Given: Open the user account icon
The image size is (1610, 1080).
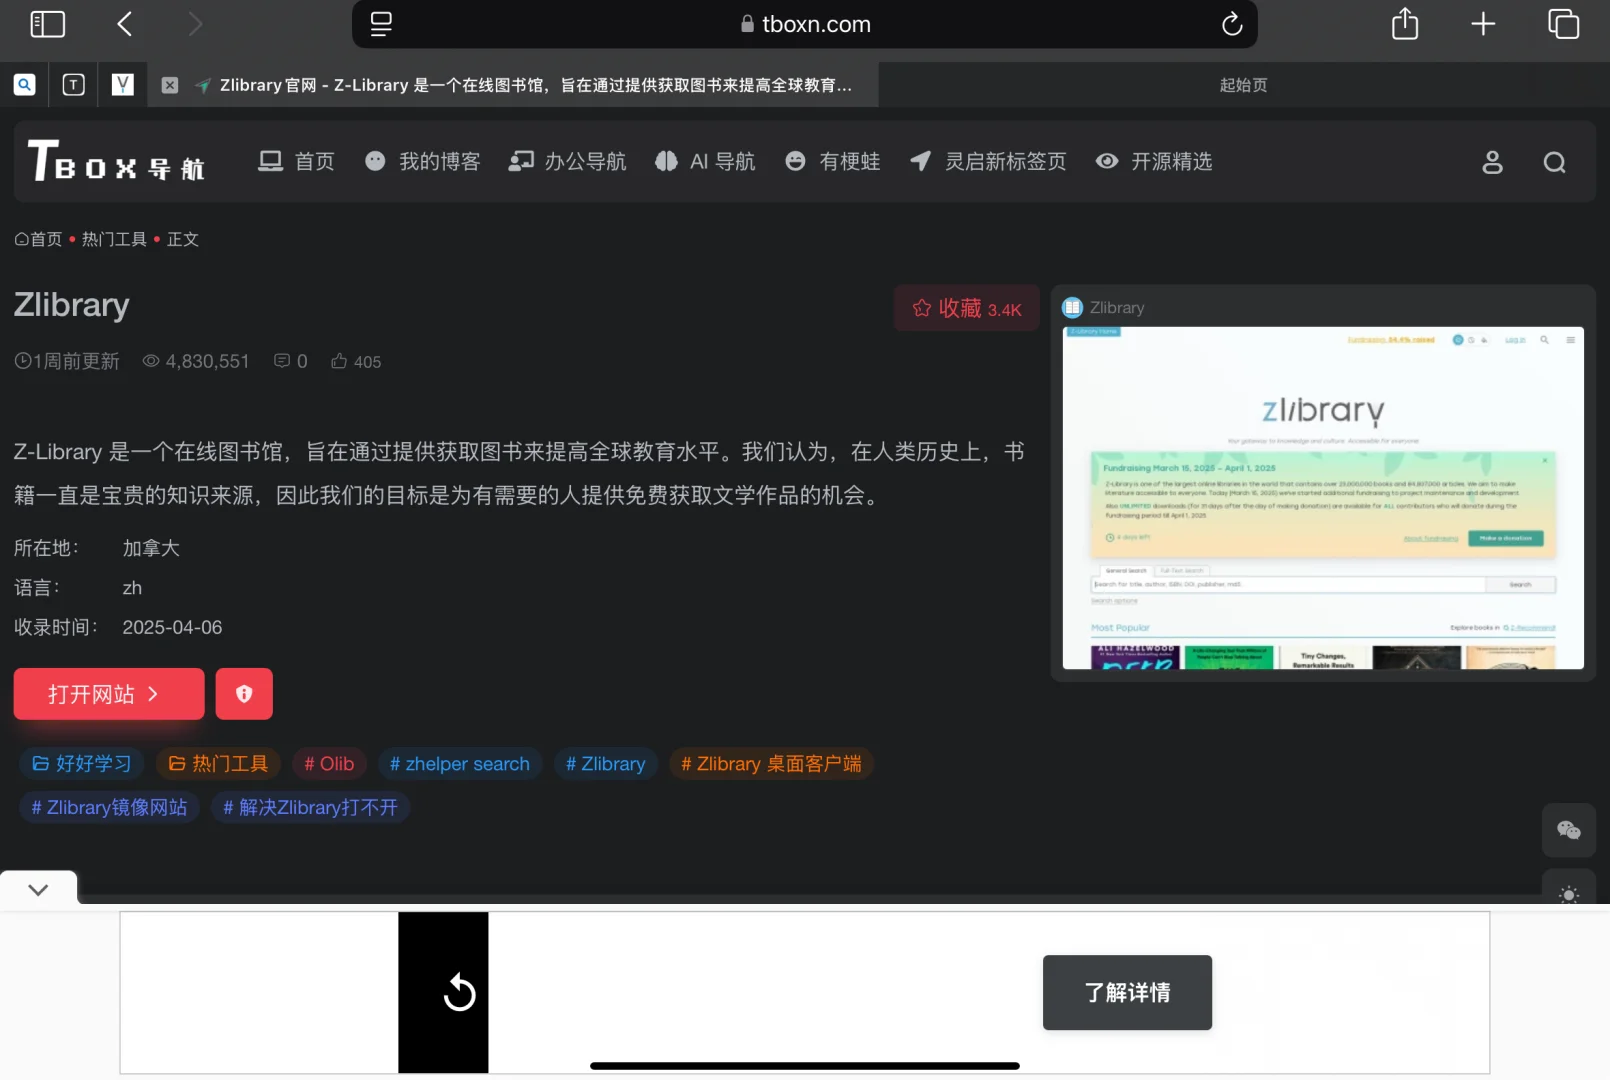Looking at the screenshot, I should pyautogui.click(x=1492, y=162).
